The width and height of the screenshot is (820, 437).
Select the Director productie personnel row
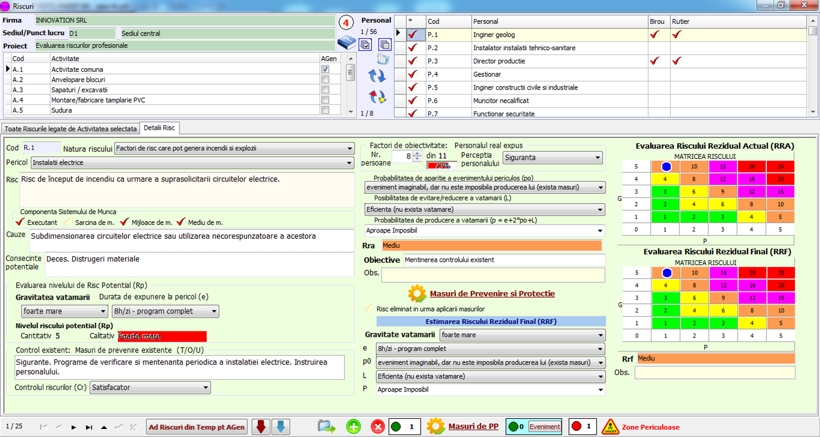[x=601, y=61]
